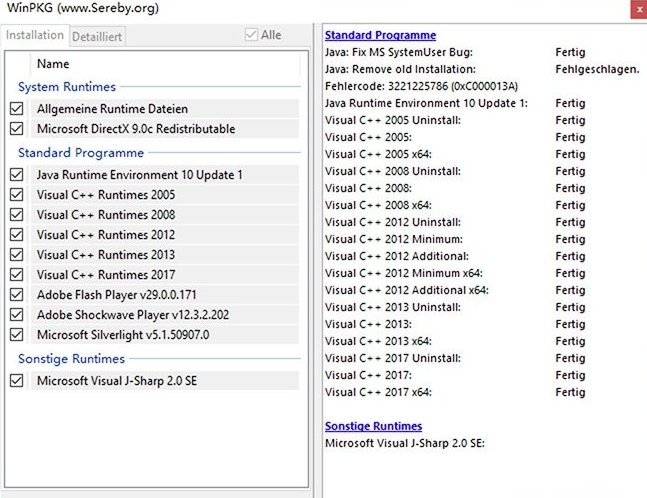Switch to the Installation tab
Viewport: 647px width, 498px height.
35,35
